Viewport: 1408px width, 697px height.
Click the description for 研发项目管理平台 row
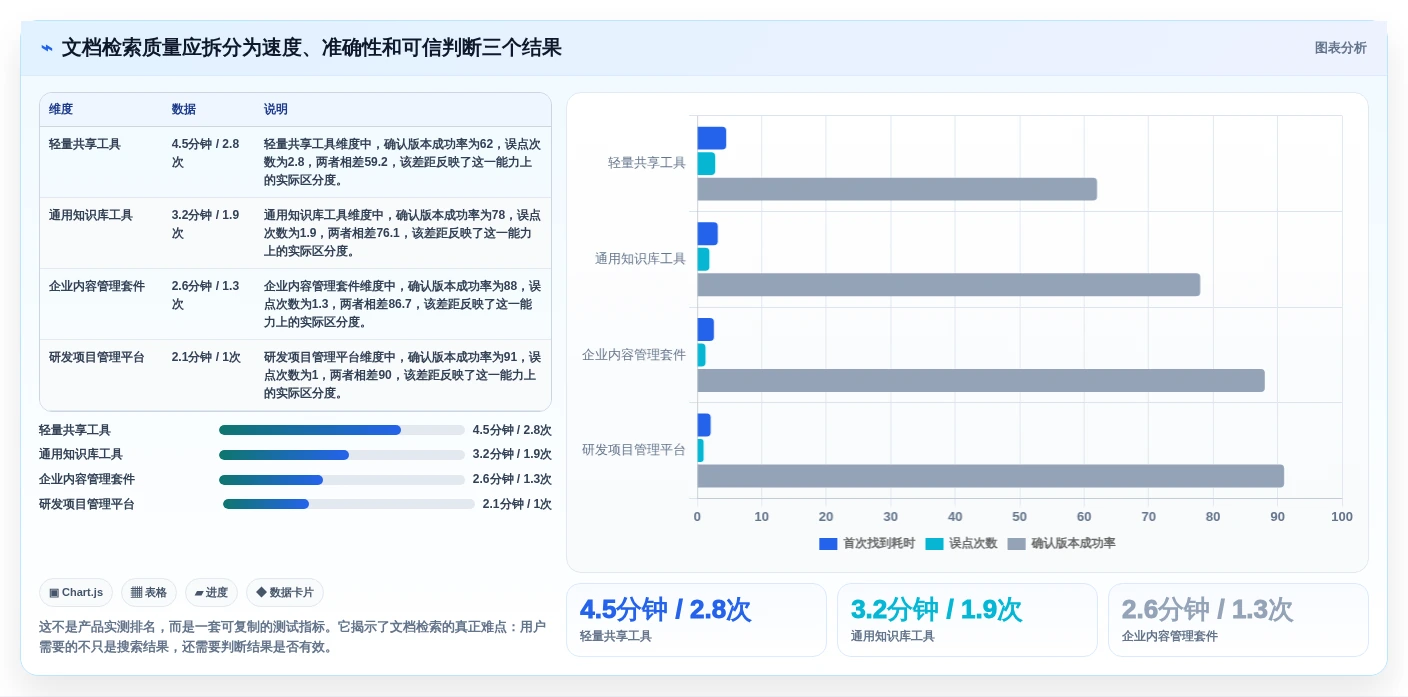pos(402,375)
